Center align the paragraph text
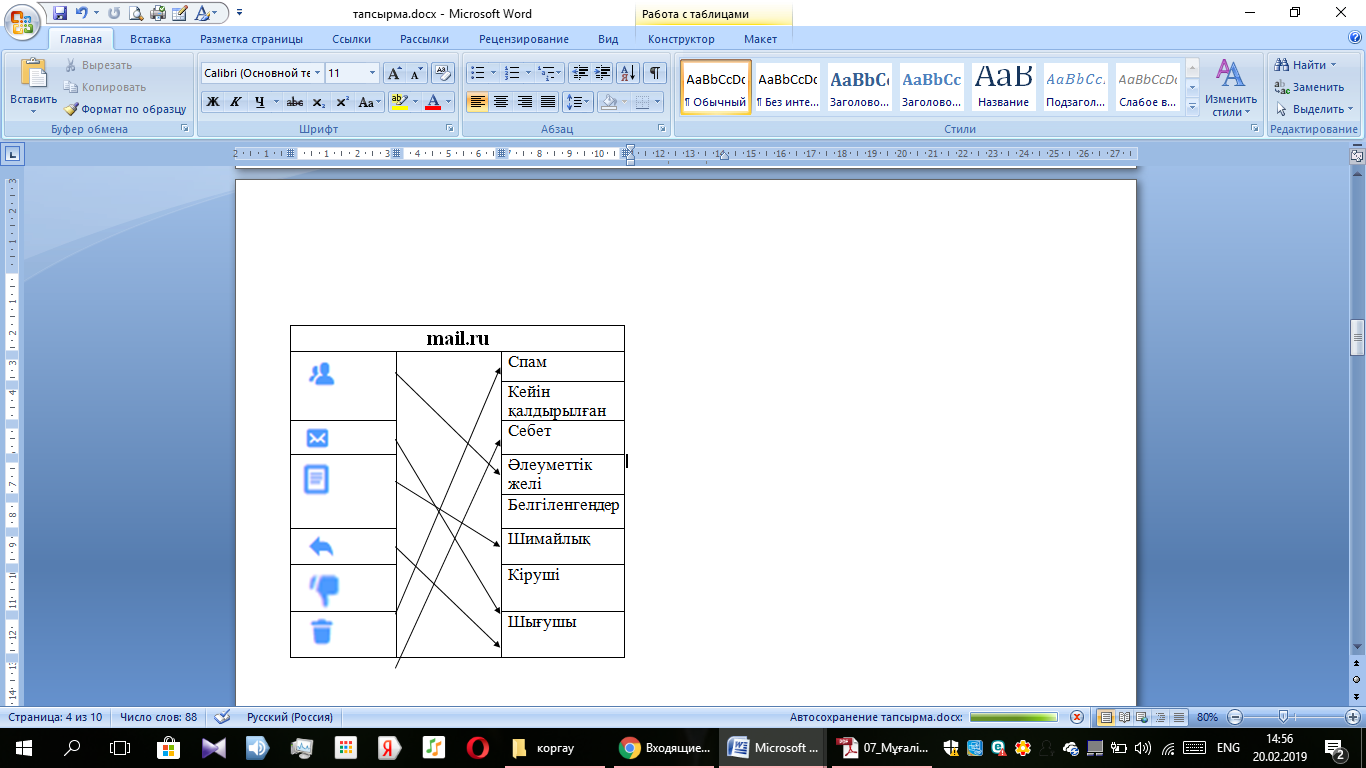This screenshot has height=768, width=1366. pyautogui.click(x=501, y=102)
